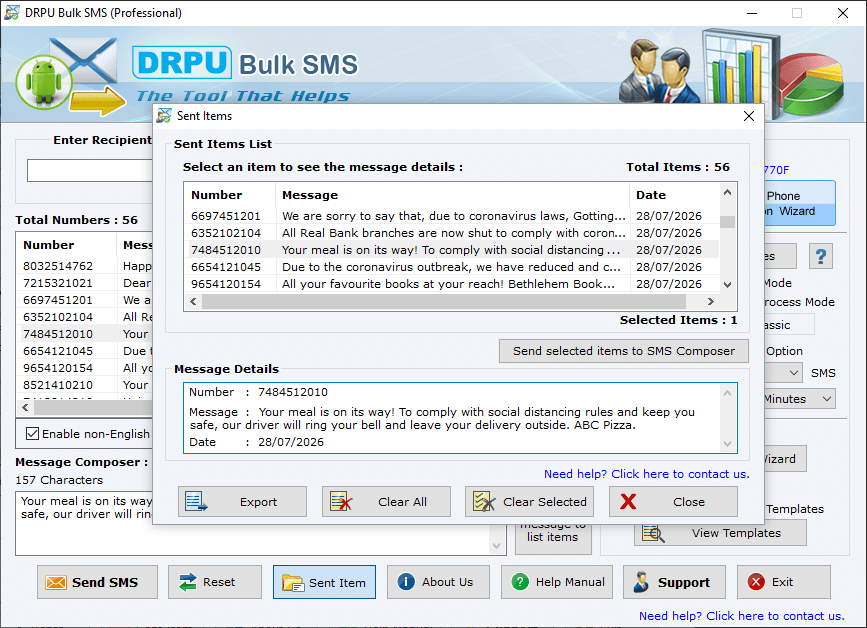
Task: Click the blue question mark help icon
Action: 821,256
